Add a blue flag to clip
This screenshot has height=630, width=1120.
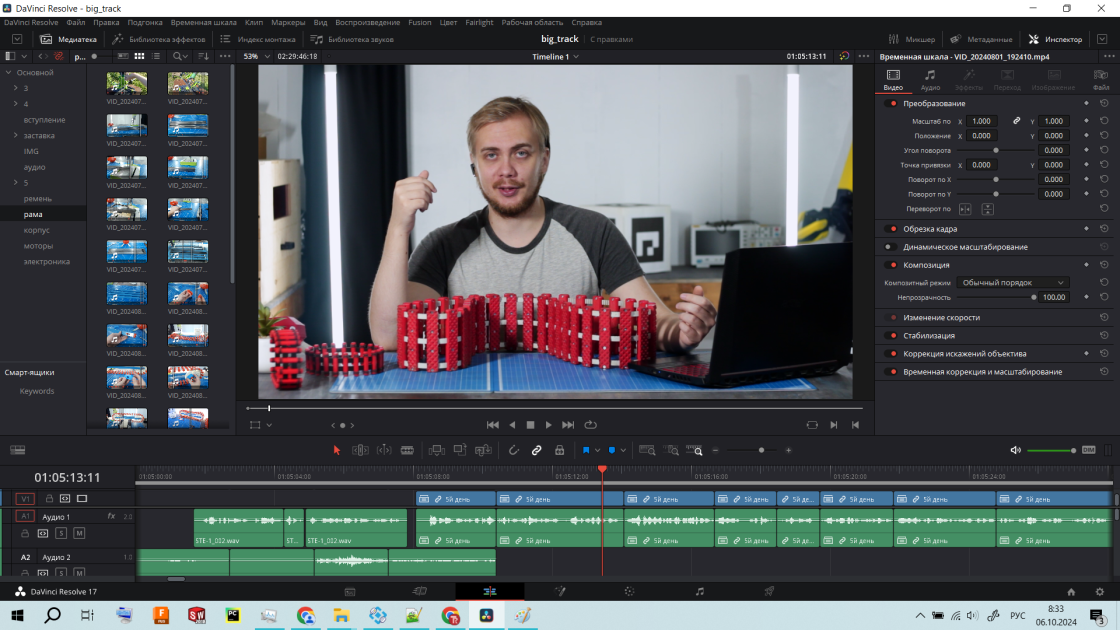(586, 450)
